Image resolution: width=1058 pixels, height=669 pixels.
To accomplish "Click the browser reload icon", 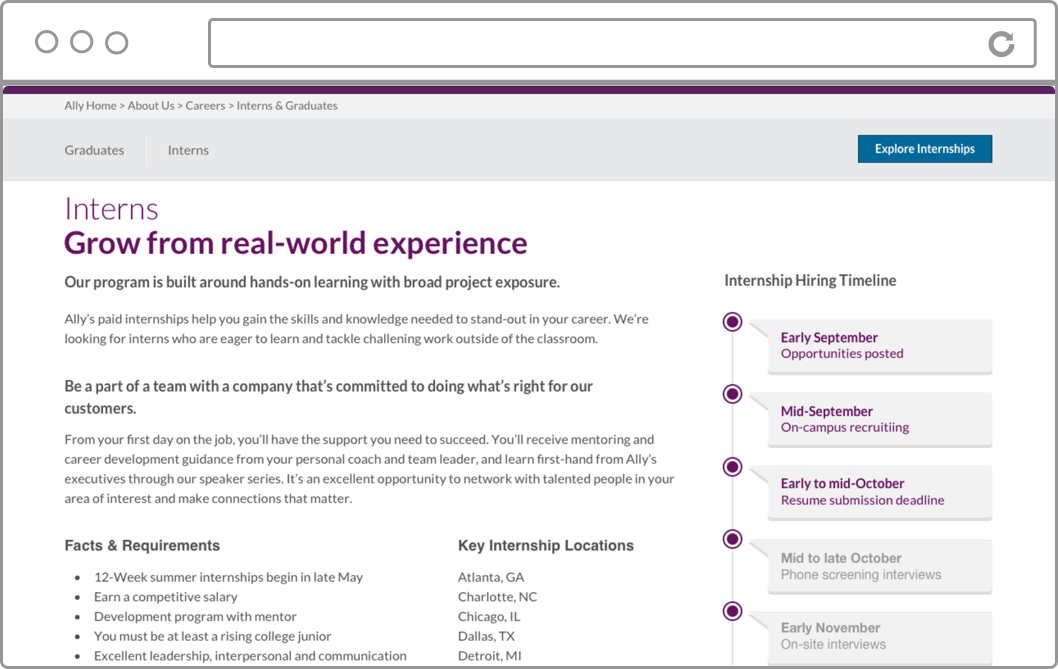I will coord(1001,44).
